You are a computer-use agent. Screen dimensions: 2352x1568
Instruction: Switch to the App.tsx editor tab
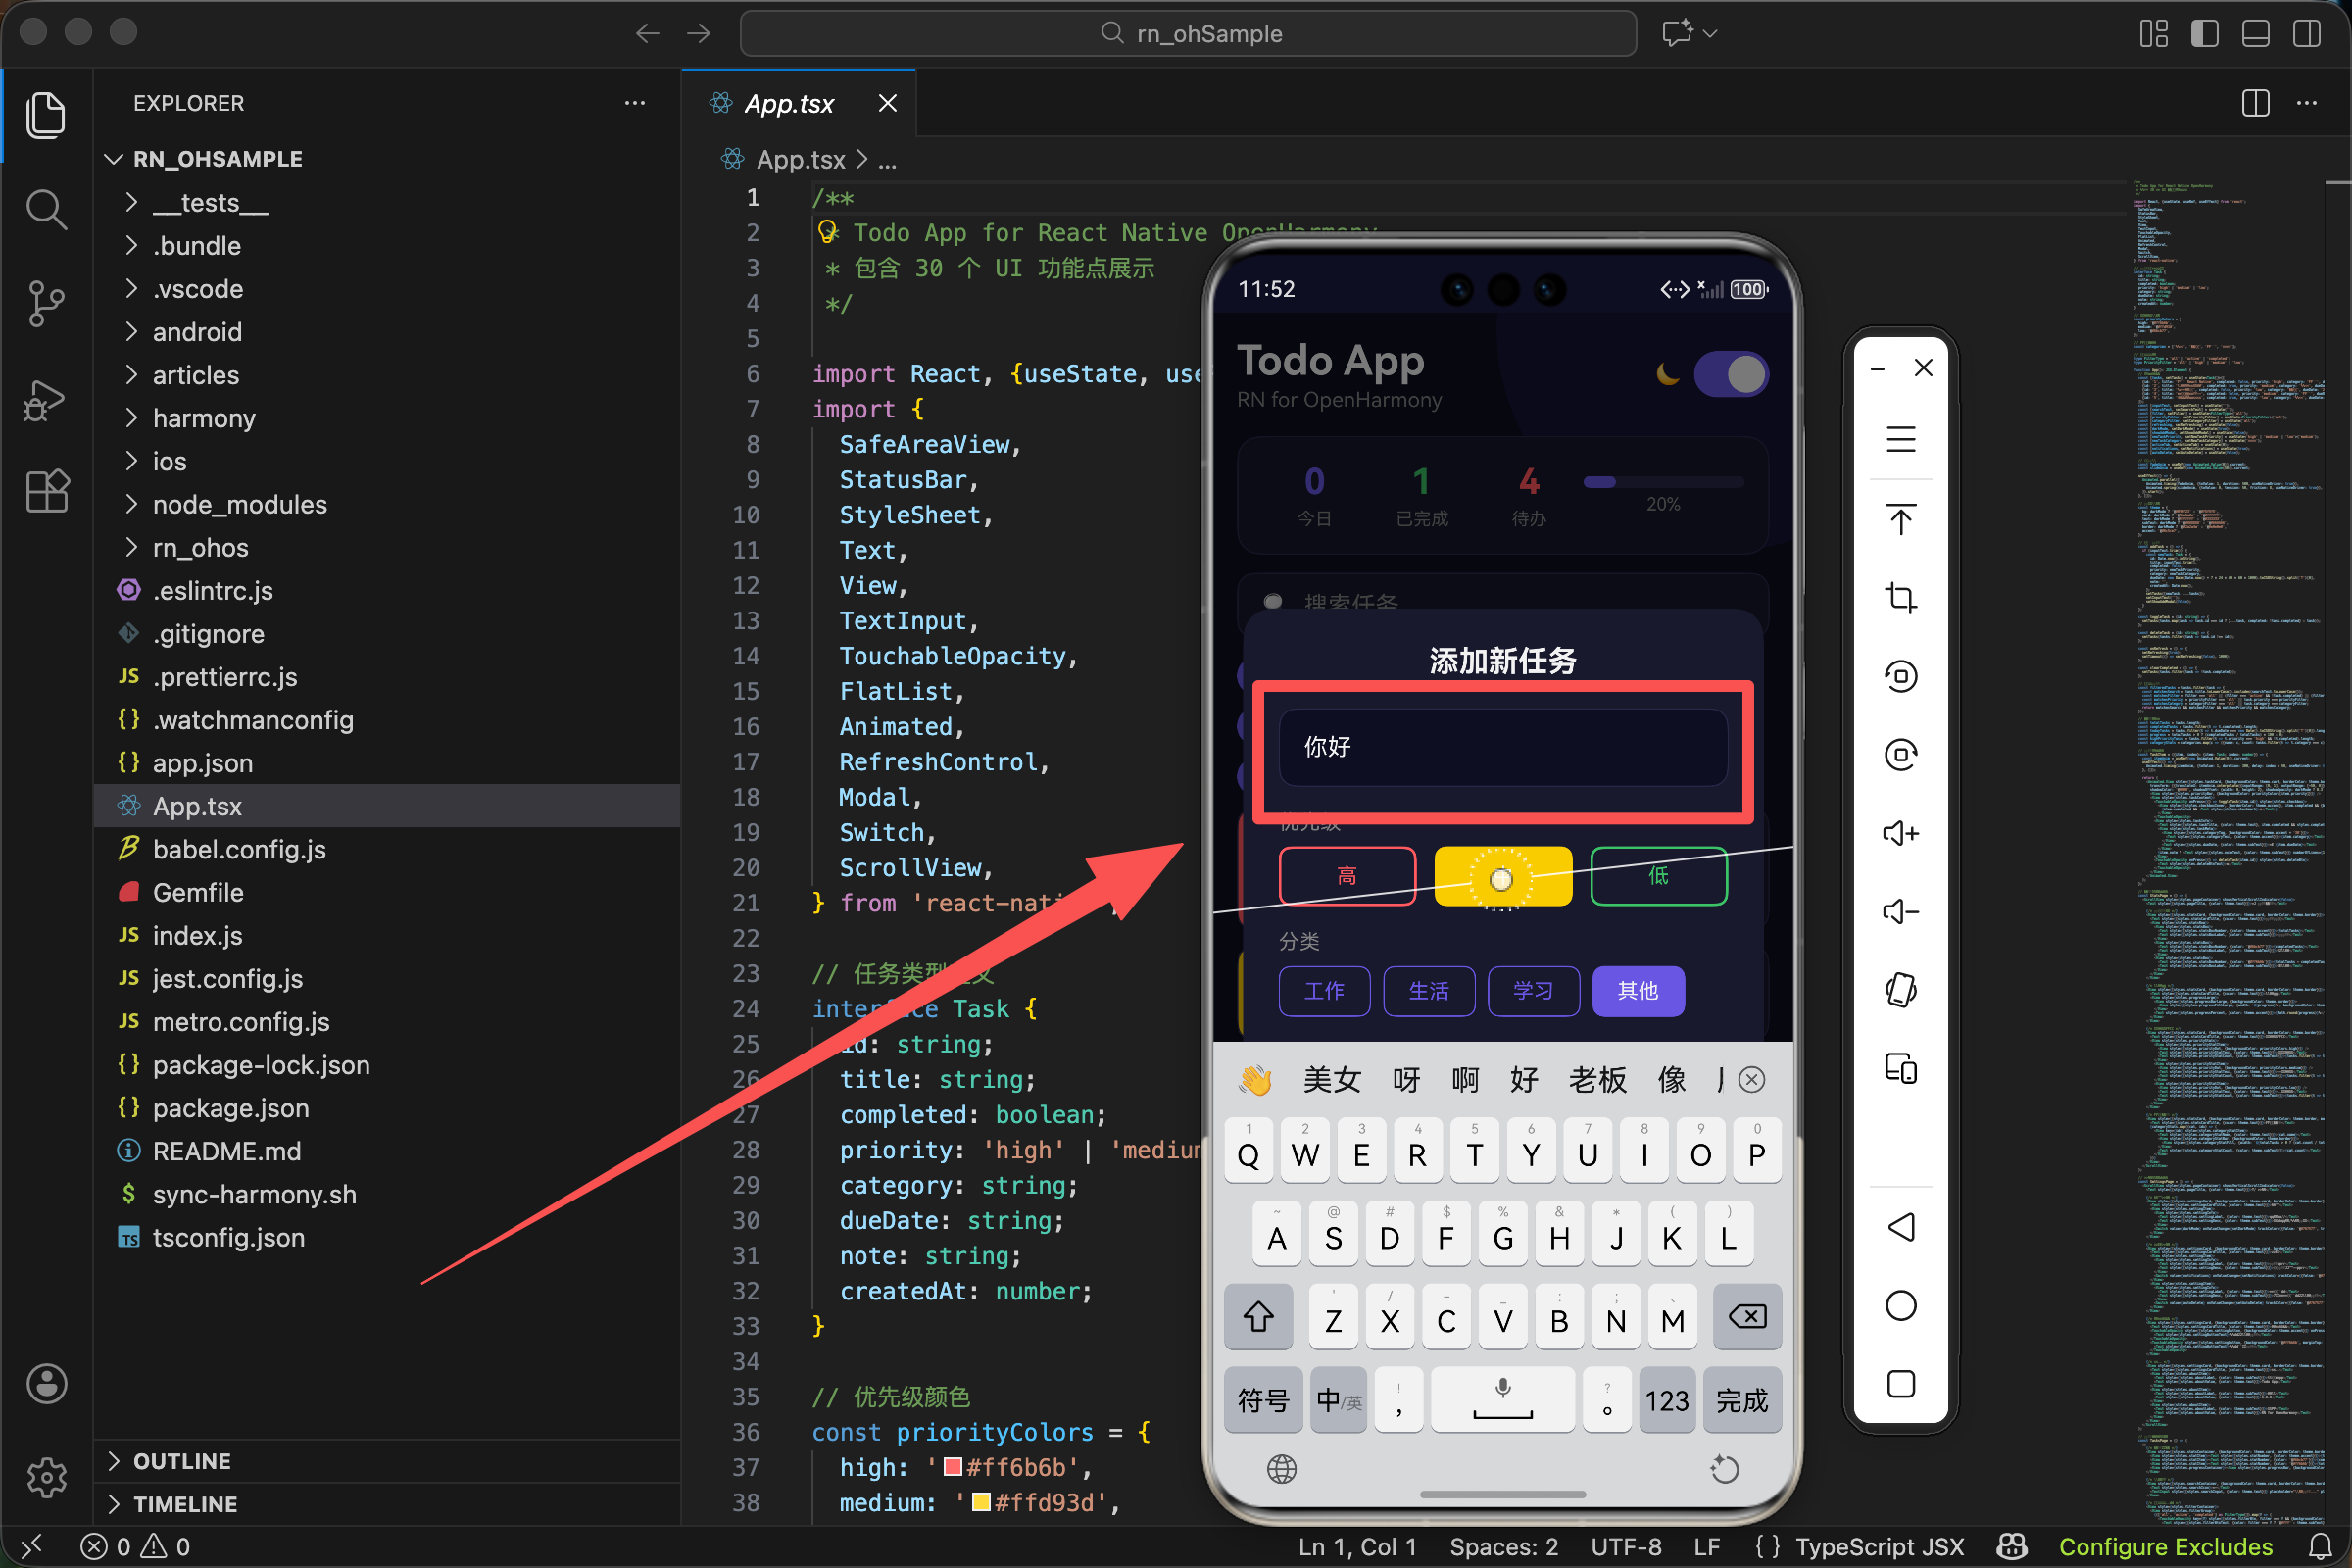(x=788, y=103)
